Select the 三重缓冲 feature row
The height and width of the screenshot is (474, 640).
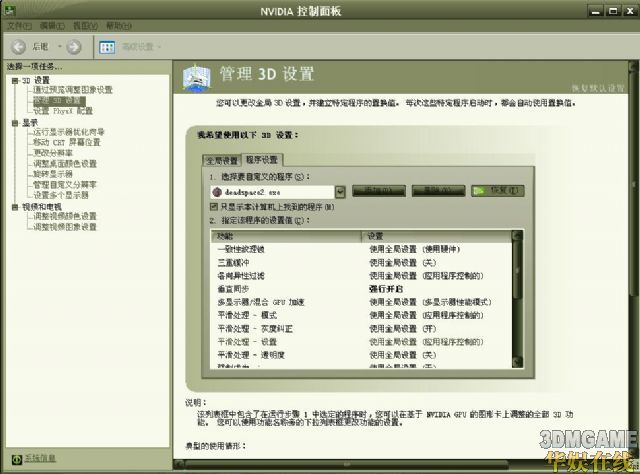point(361,263)
